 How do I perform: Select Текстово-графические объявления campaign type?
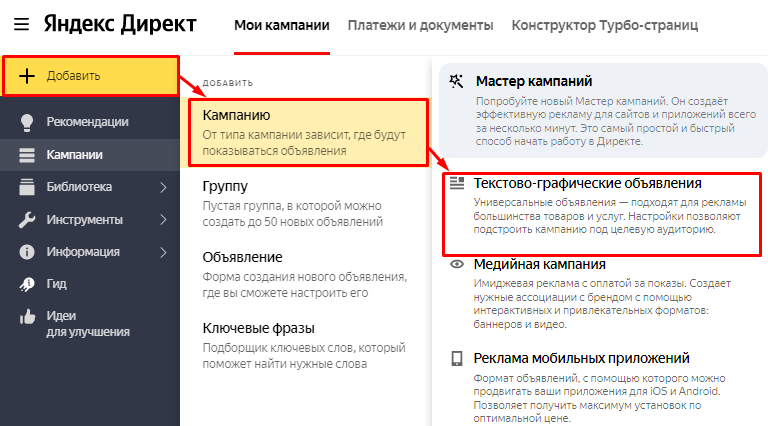click(x=588, y=184)
